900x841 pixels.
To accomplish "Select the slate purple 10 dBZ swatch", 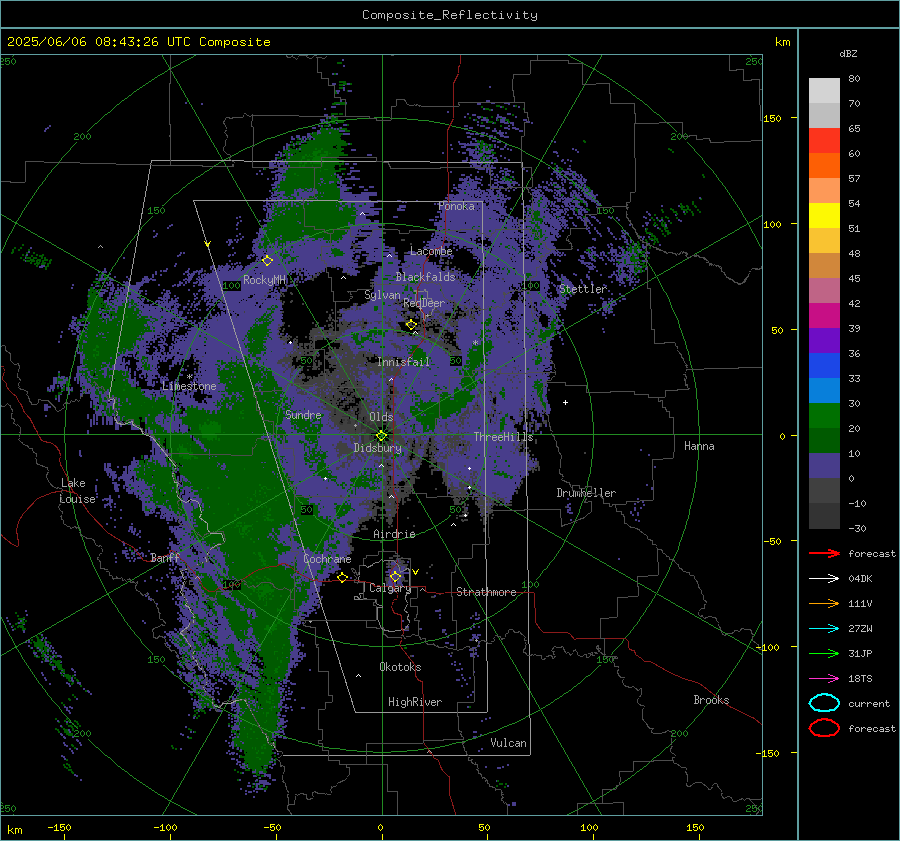I will 824,466.
